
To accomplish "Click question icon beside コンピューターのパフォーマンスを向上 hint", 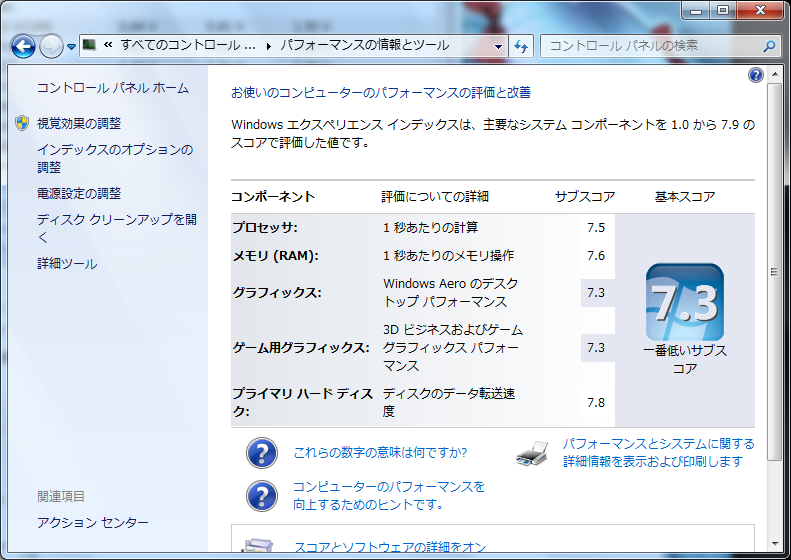I will (261, 495).
